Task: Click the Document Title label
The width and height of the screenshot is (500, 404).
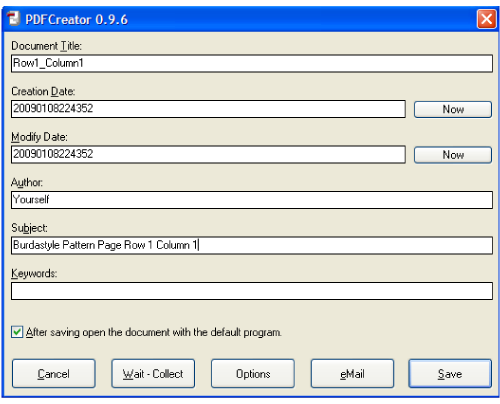Action: click(x=46, y=46)
